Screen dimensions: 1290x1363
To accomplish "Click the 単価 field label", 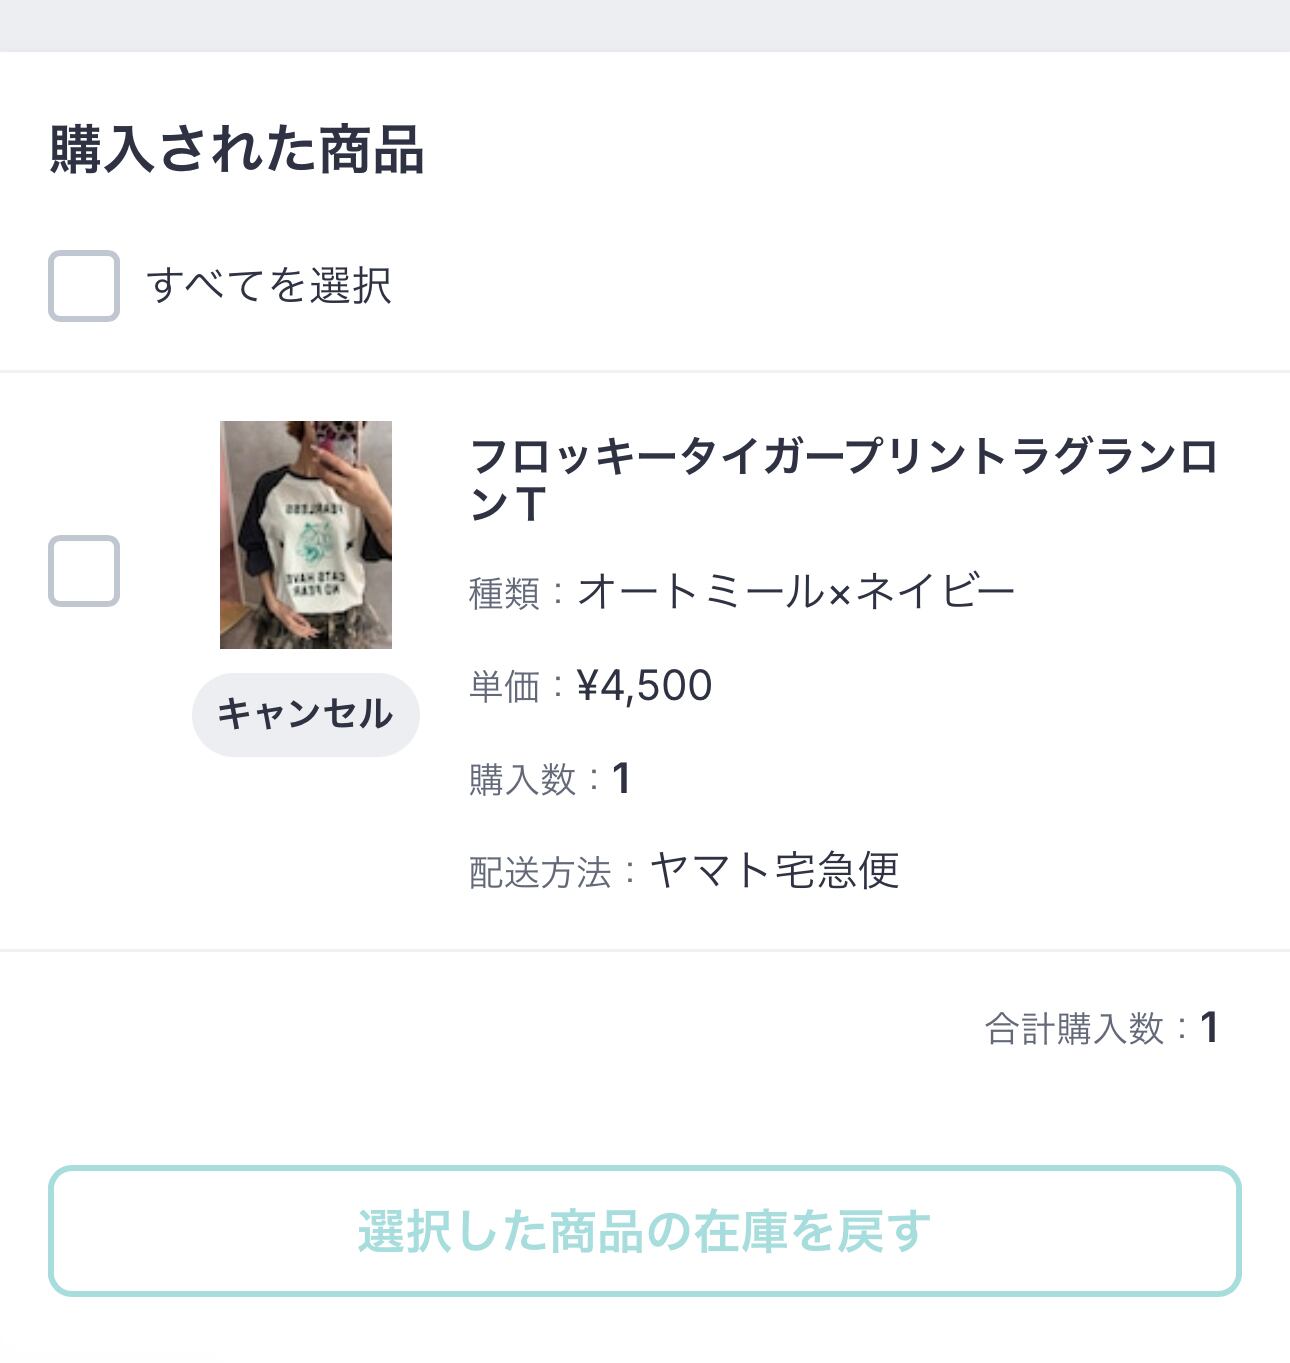I will point(504,687).
